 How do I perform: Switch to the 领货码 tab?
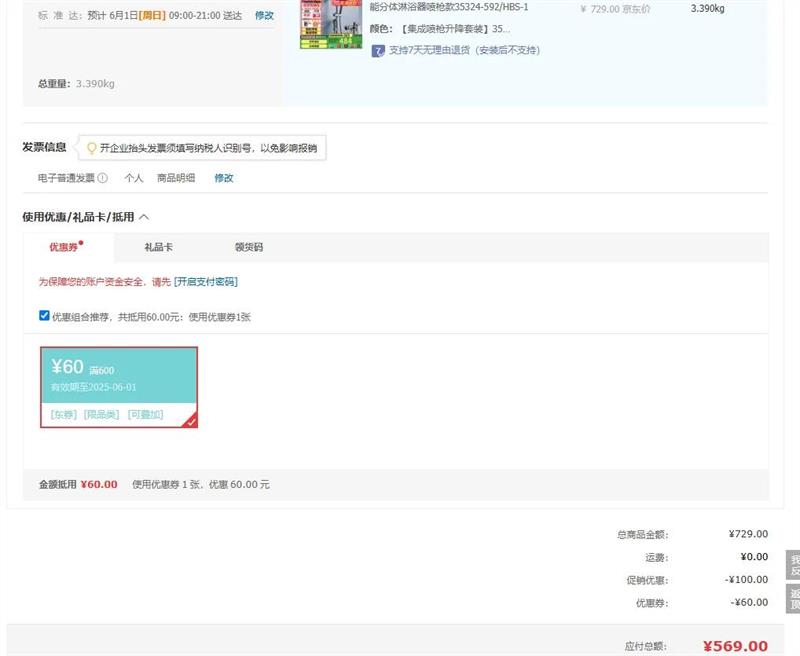coord(248,247)
